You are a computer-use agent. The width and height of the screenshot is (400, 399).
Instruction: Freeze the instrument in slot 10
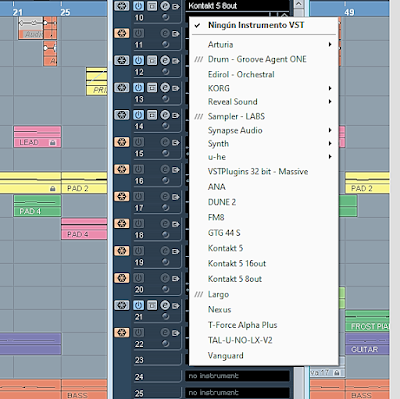click(122, 6)
